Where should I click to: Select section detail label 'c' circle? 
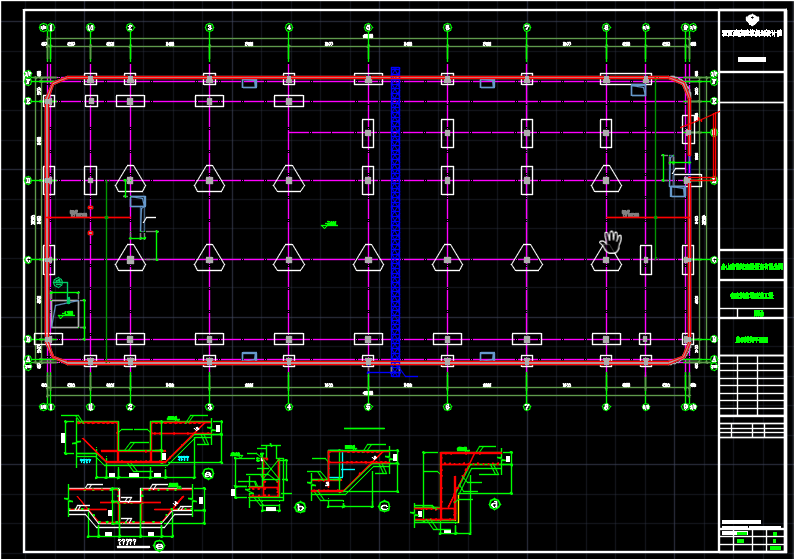pos(384,506)
